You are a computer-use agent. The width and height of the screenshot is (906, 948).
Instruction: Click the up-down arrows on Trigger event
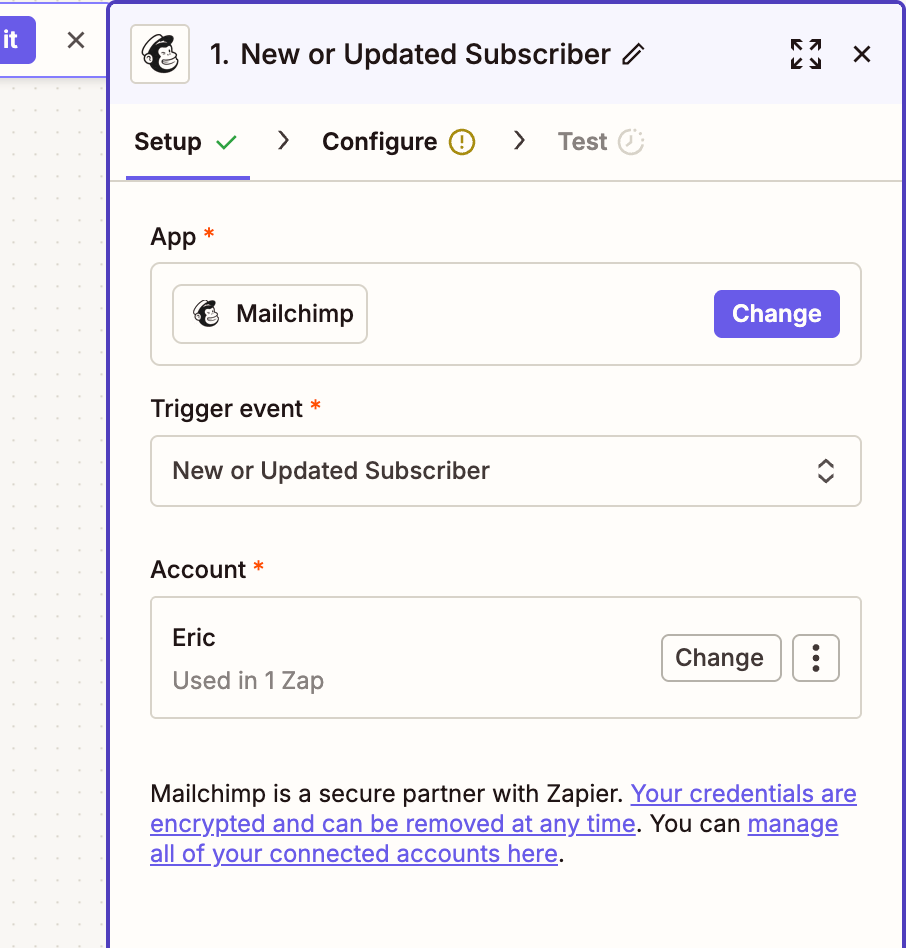coord(826,471)
